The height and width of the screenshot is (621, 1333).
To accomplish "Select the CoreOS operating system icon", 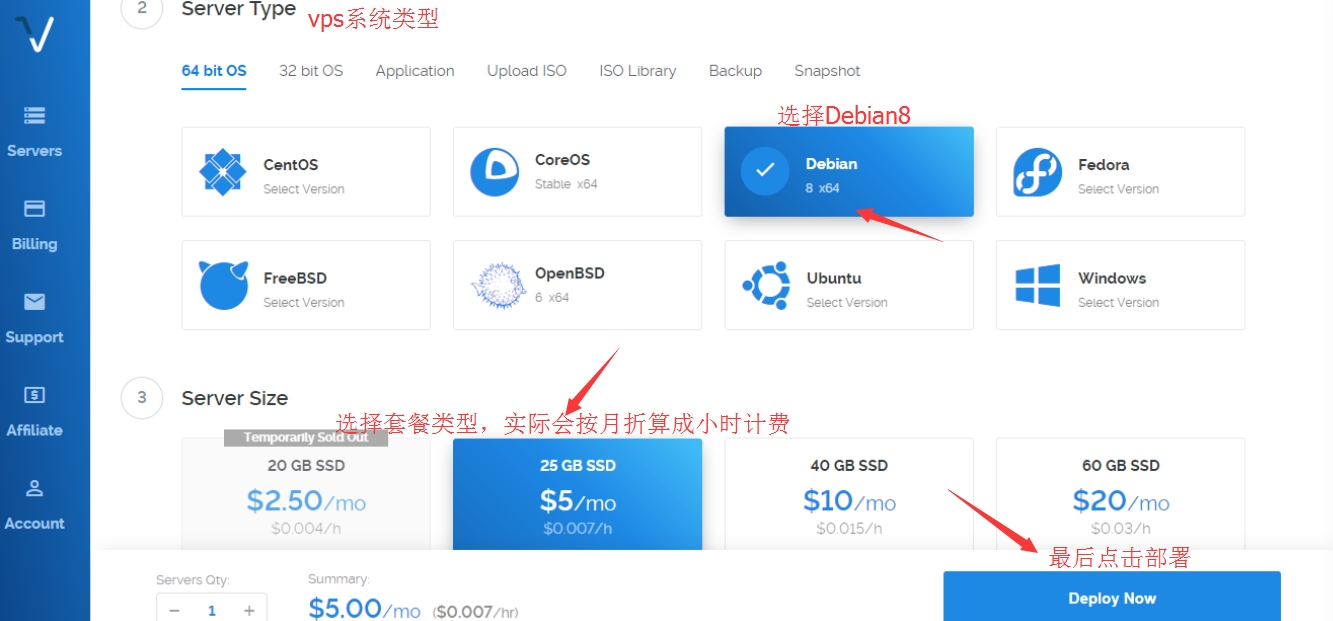I will tap(495, 172).
